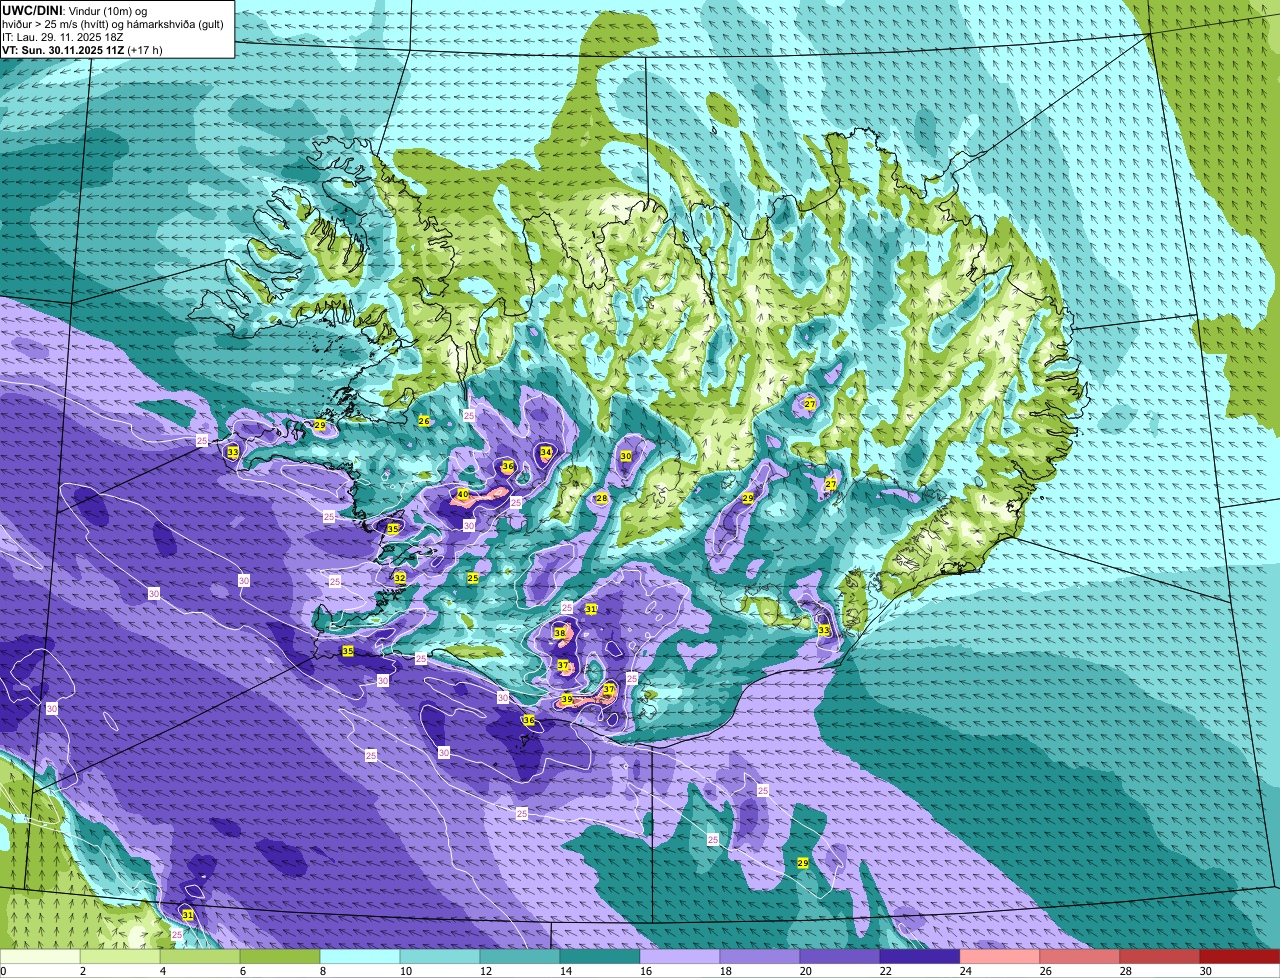Pick the 6–8 m/s olive green legend swatch
1280x978 pixels.
[x=281, y=957]
